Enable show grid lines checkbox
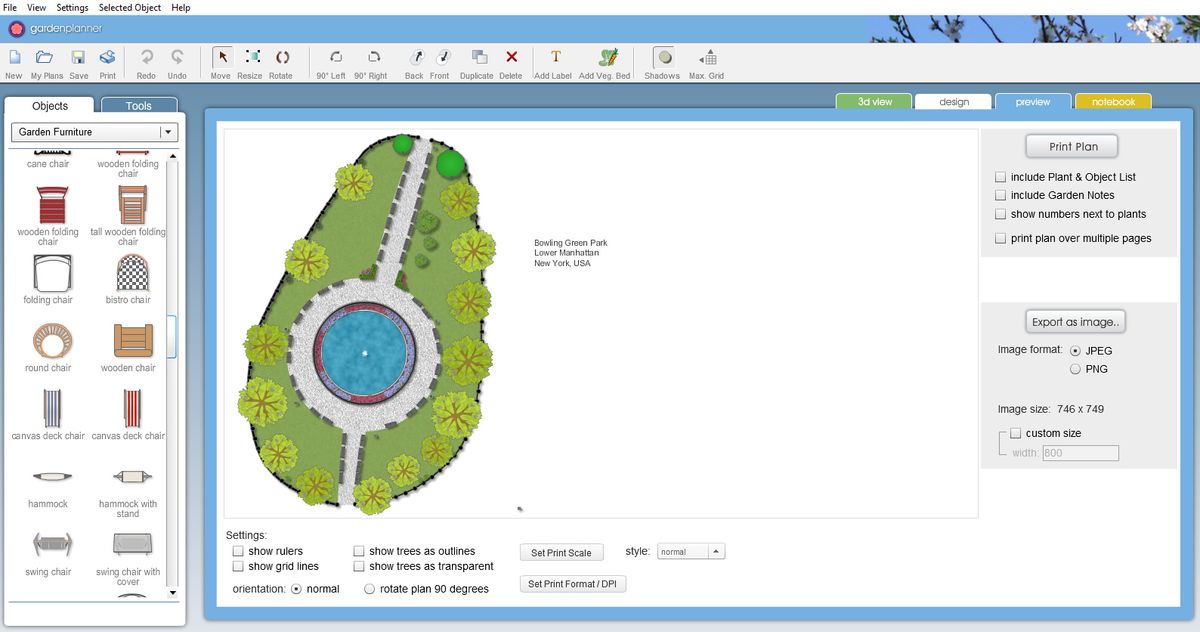Screen dimensions: 1200x632 coord(238,567)
